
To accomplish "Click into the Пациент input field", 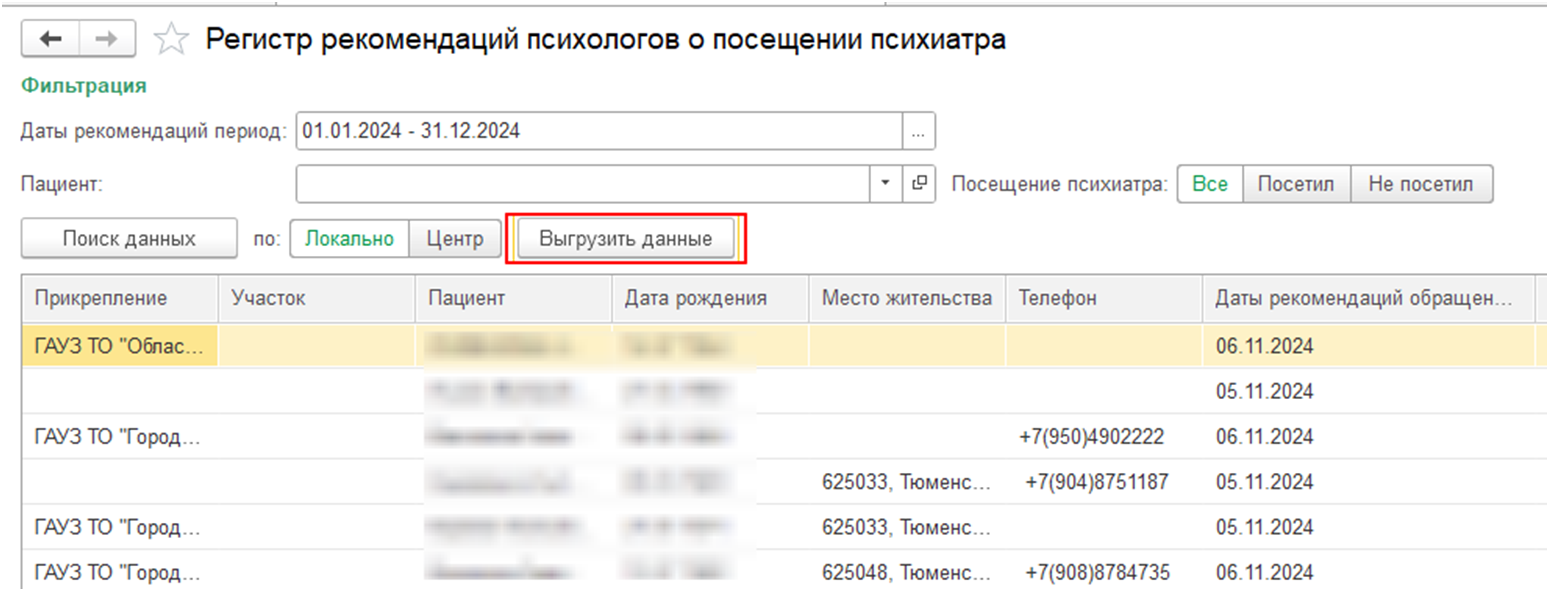I will coord(585,184).
